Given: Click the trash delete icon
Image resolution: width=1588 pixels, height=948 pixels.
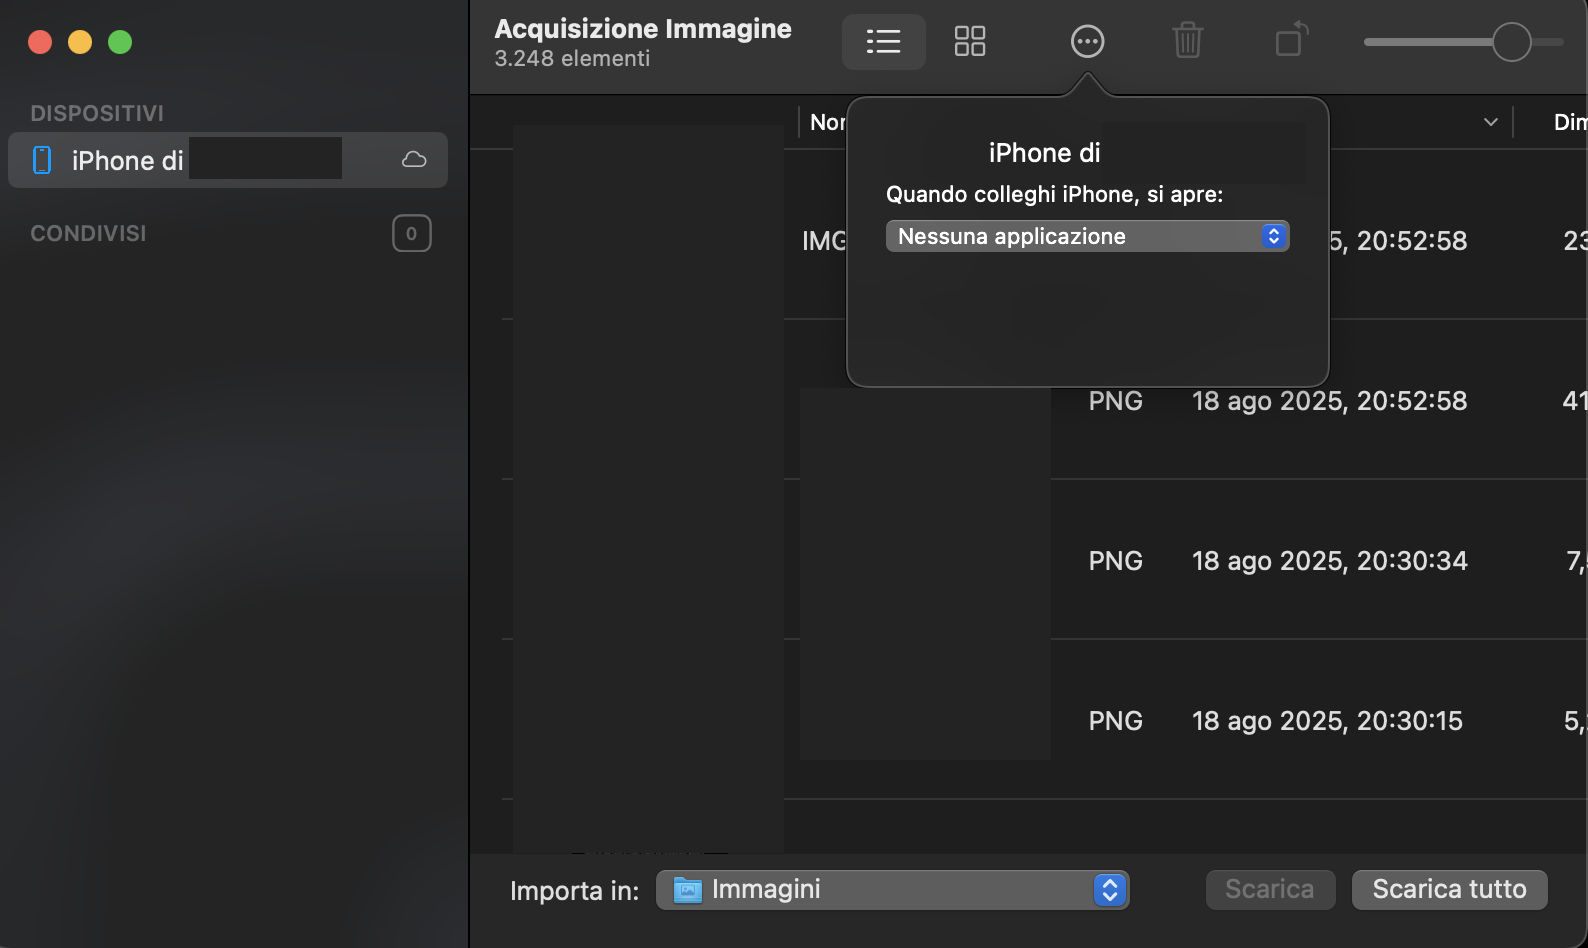Looking at the screenshot, I should click(1187, 42).
